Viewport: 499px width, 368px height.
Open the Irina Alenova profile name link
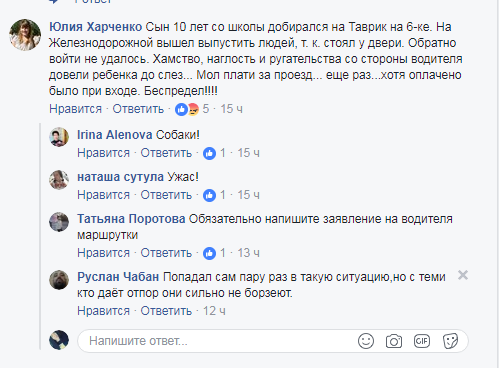click(x=115, y=135)
